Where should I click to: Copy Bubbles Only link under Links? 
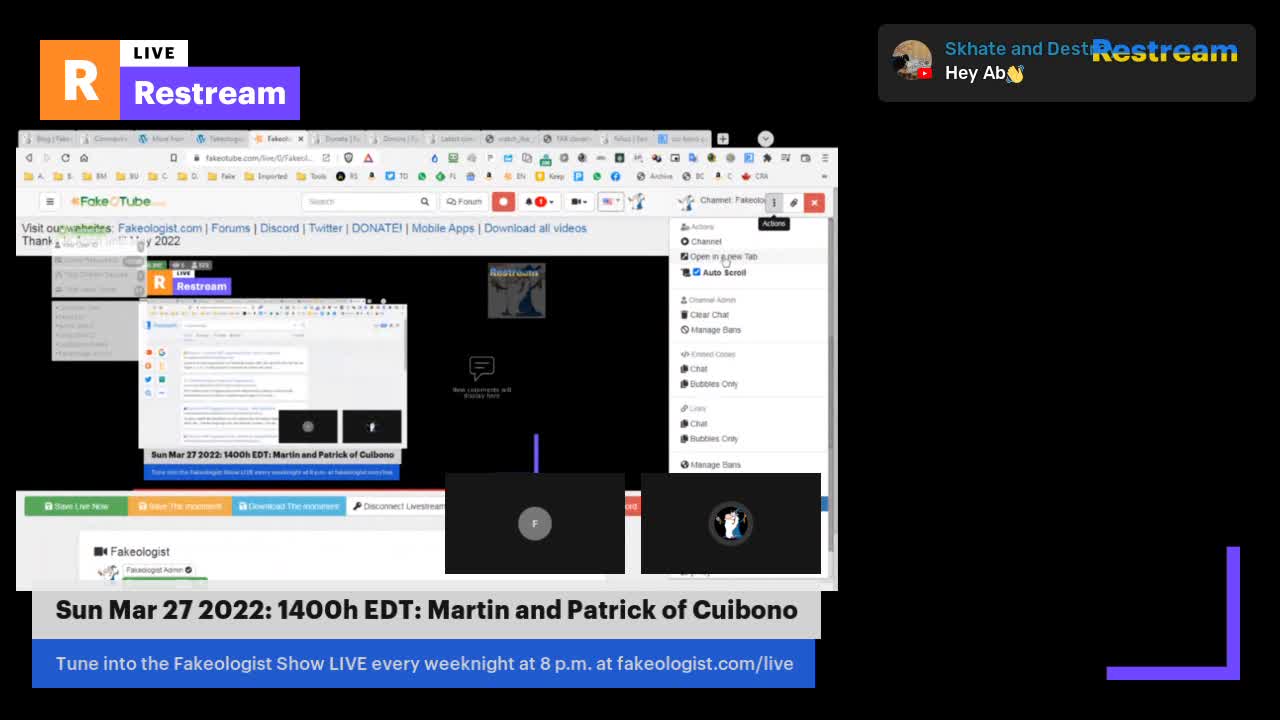click(709, 439)
